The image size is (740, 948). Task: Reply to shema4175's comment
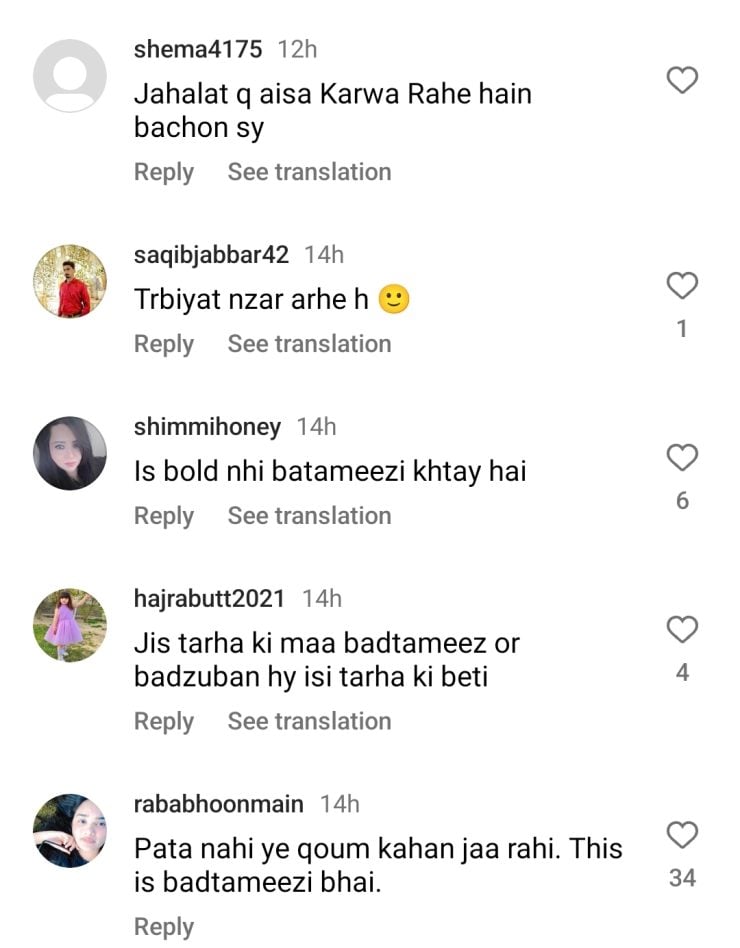point(164,172)
